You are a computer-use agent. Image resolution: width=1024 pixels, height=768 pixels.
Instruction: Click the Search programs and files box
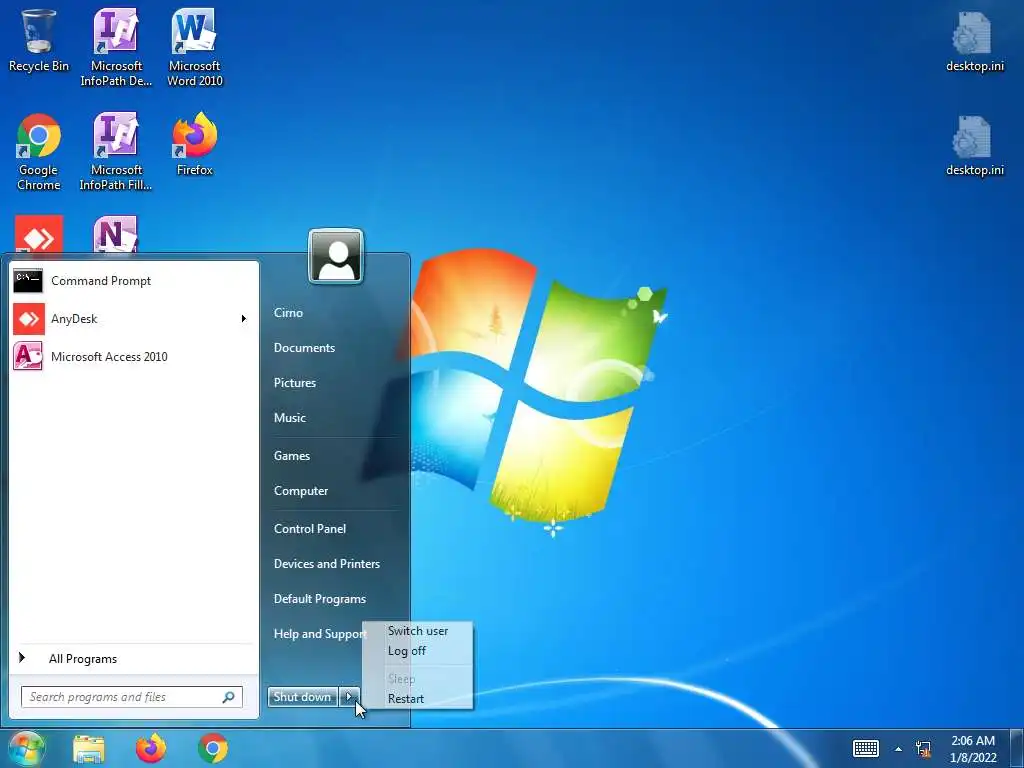pyautogui.click(x=131, y=697)
